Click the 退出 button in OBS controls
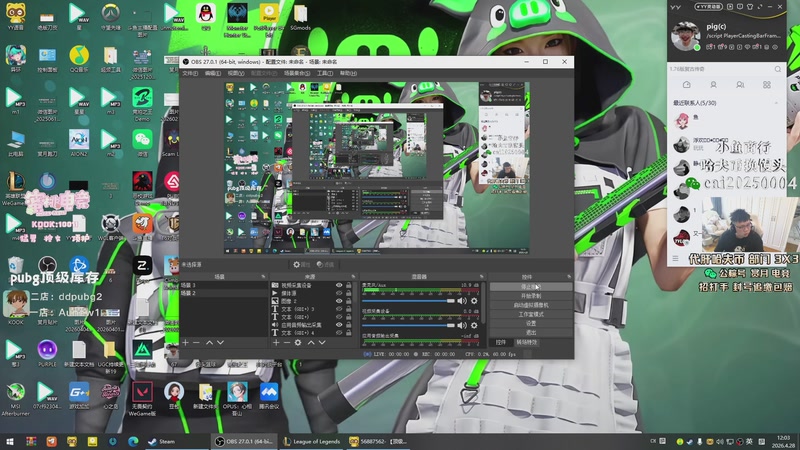Image resolution: width=800 pixels, height=450 pixels. pyautogui.click(x=531, y=333)
